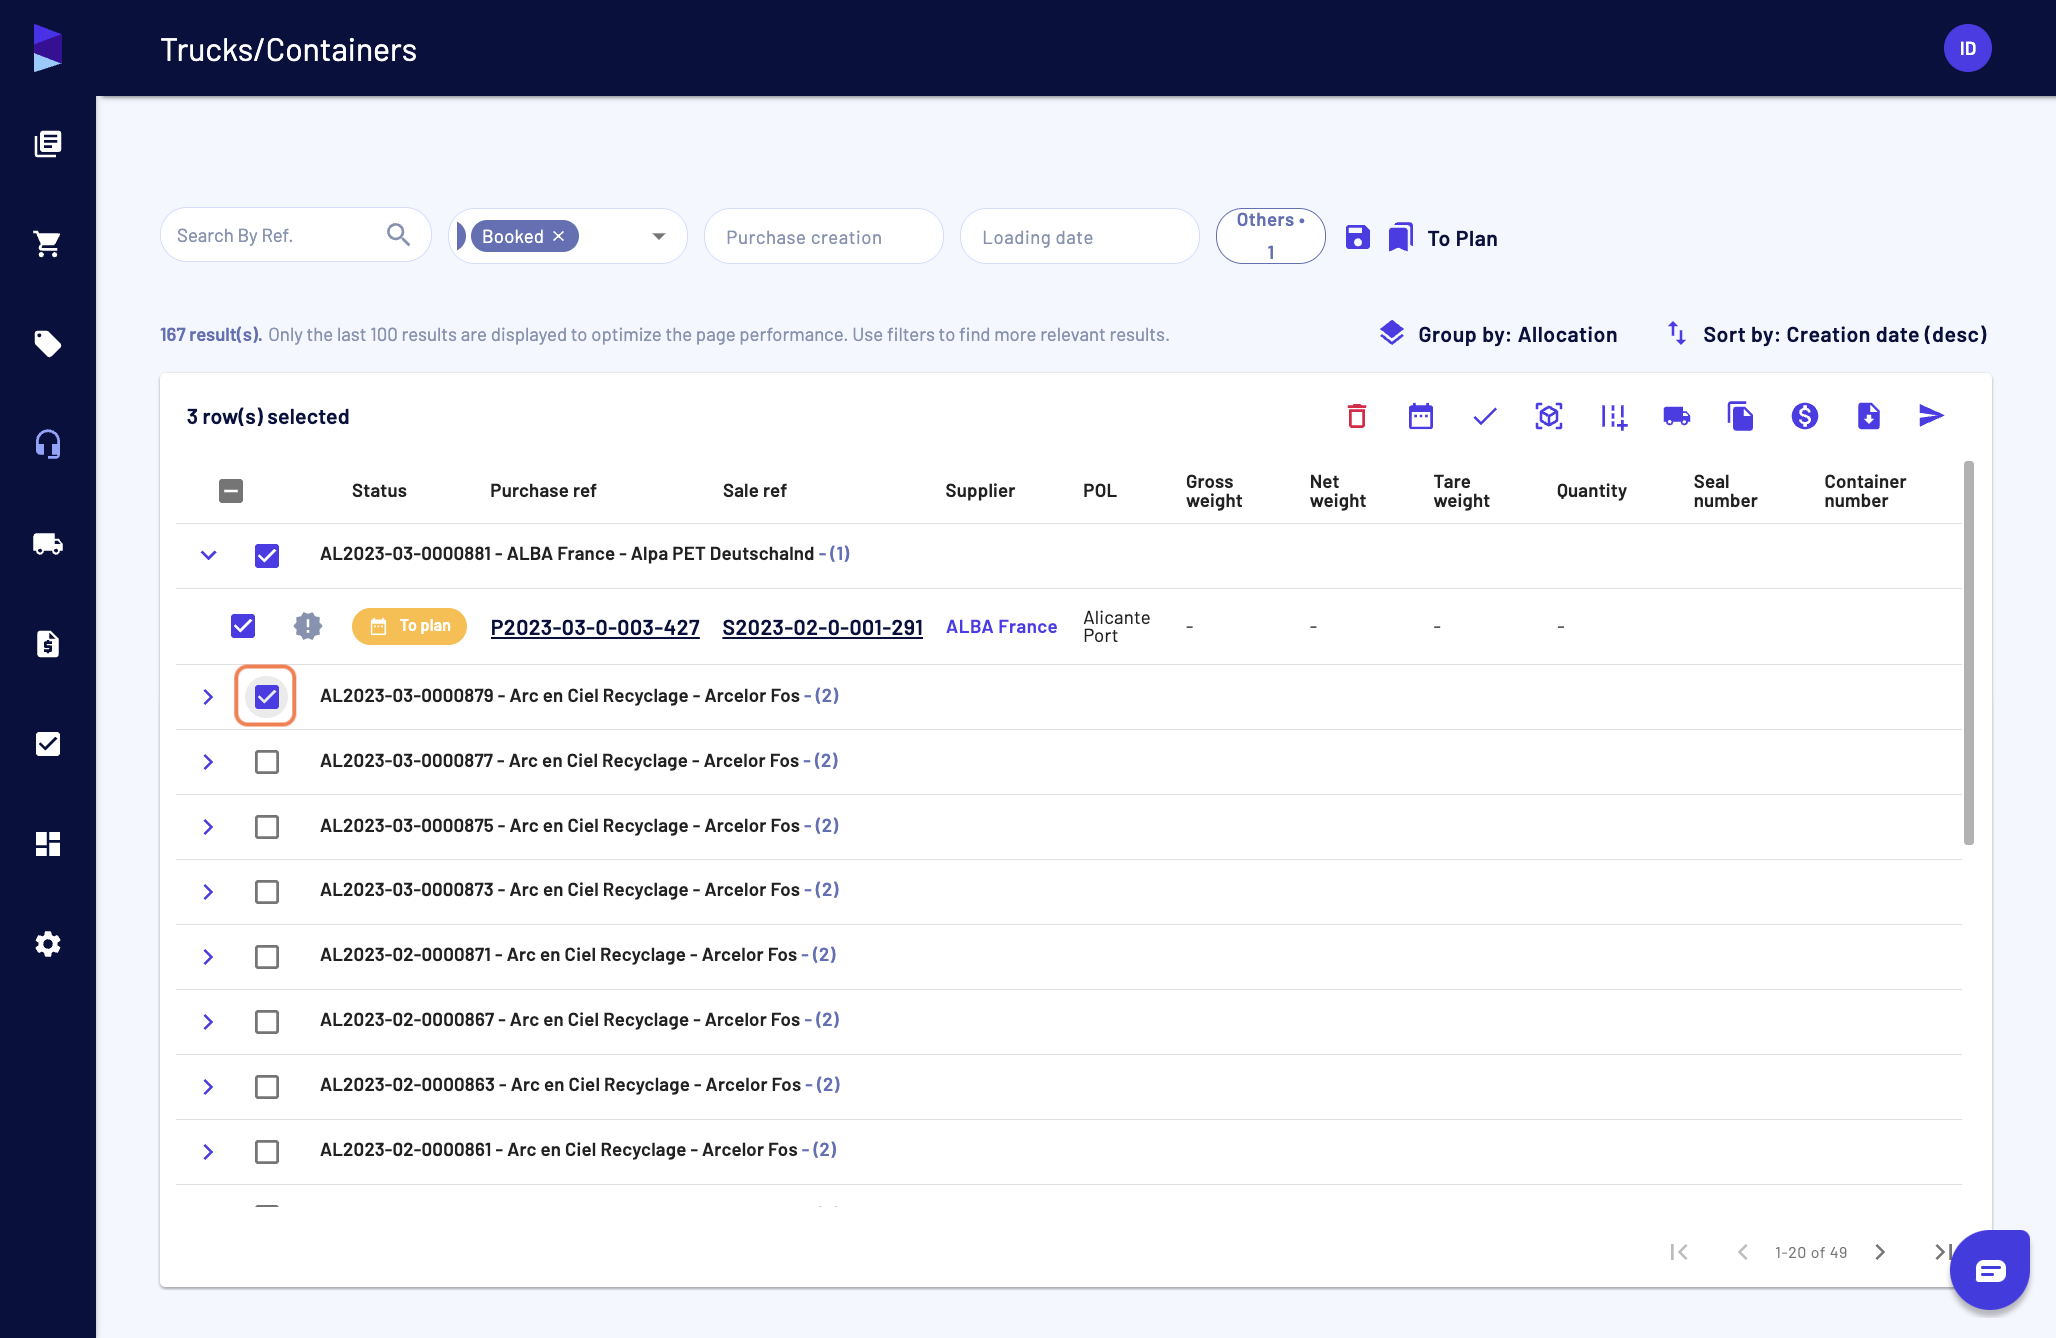
Task: Click the package scan action icon
Action: point(1548,416)
